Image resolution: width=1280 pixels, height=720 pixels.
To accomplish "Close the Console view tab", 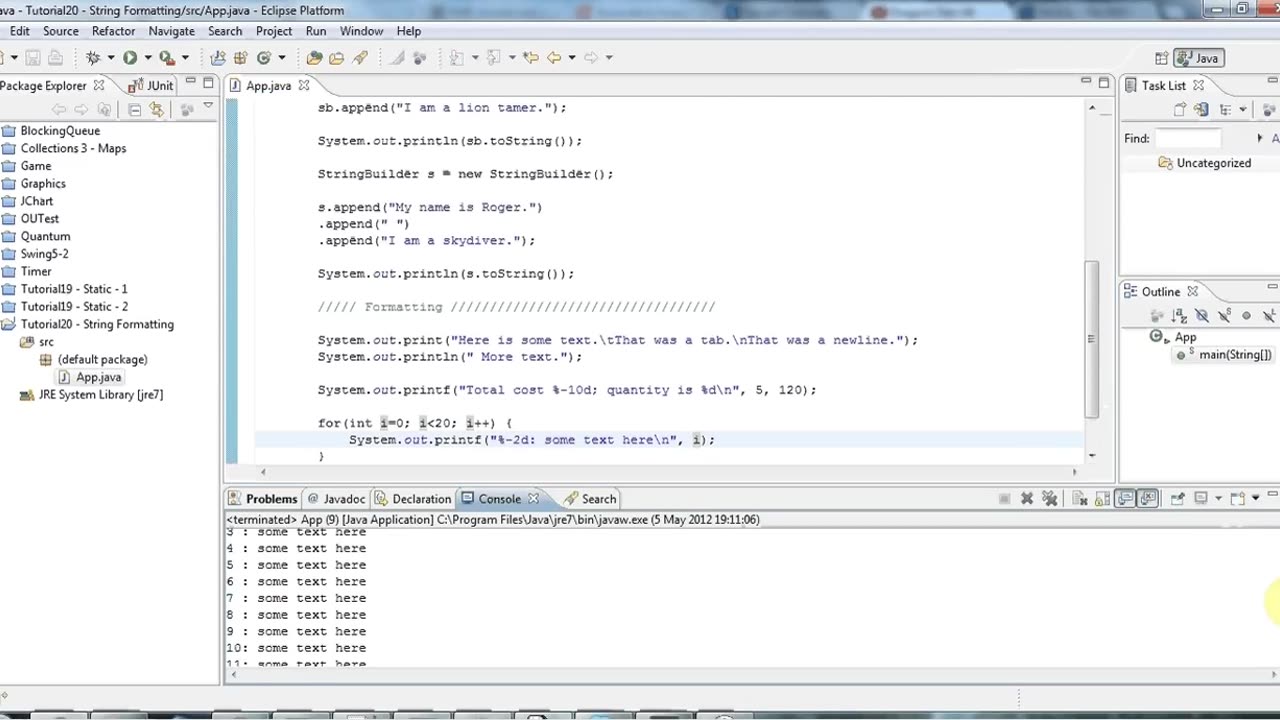I will tap(533, 499).
